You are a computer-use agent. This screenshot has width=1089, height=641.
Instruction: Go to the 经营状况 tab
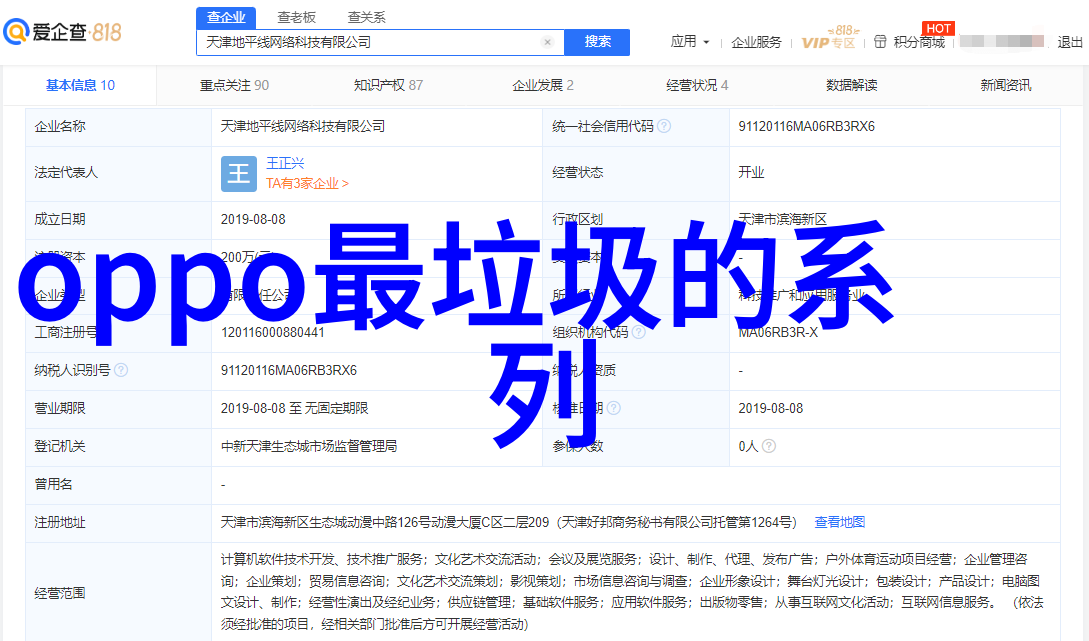pos(697,85)
